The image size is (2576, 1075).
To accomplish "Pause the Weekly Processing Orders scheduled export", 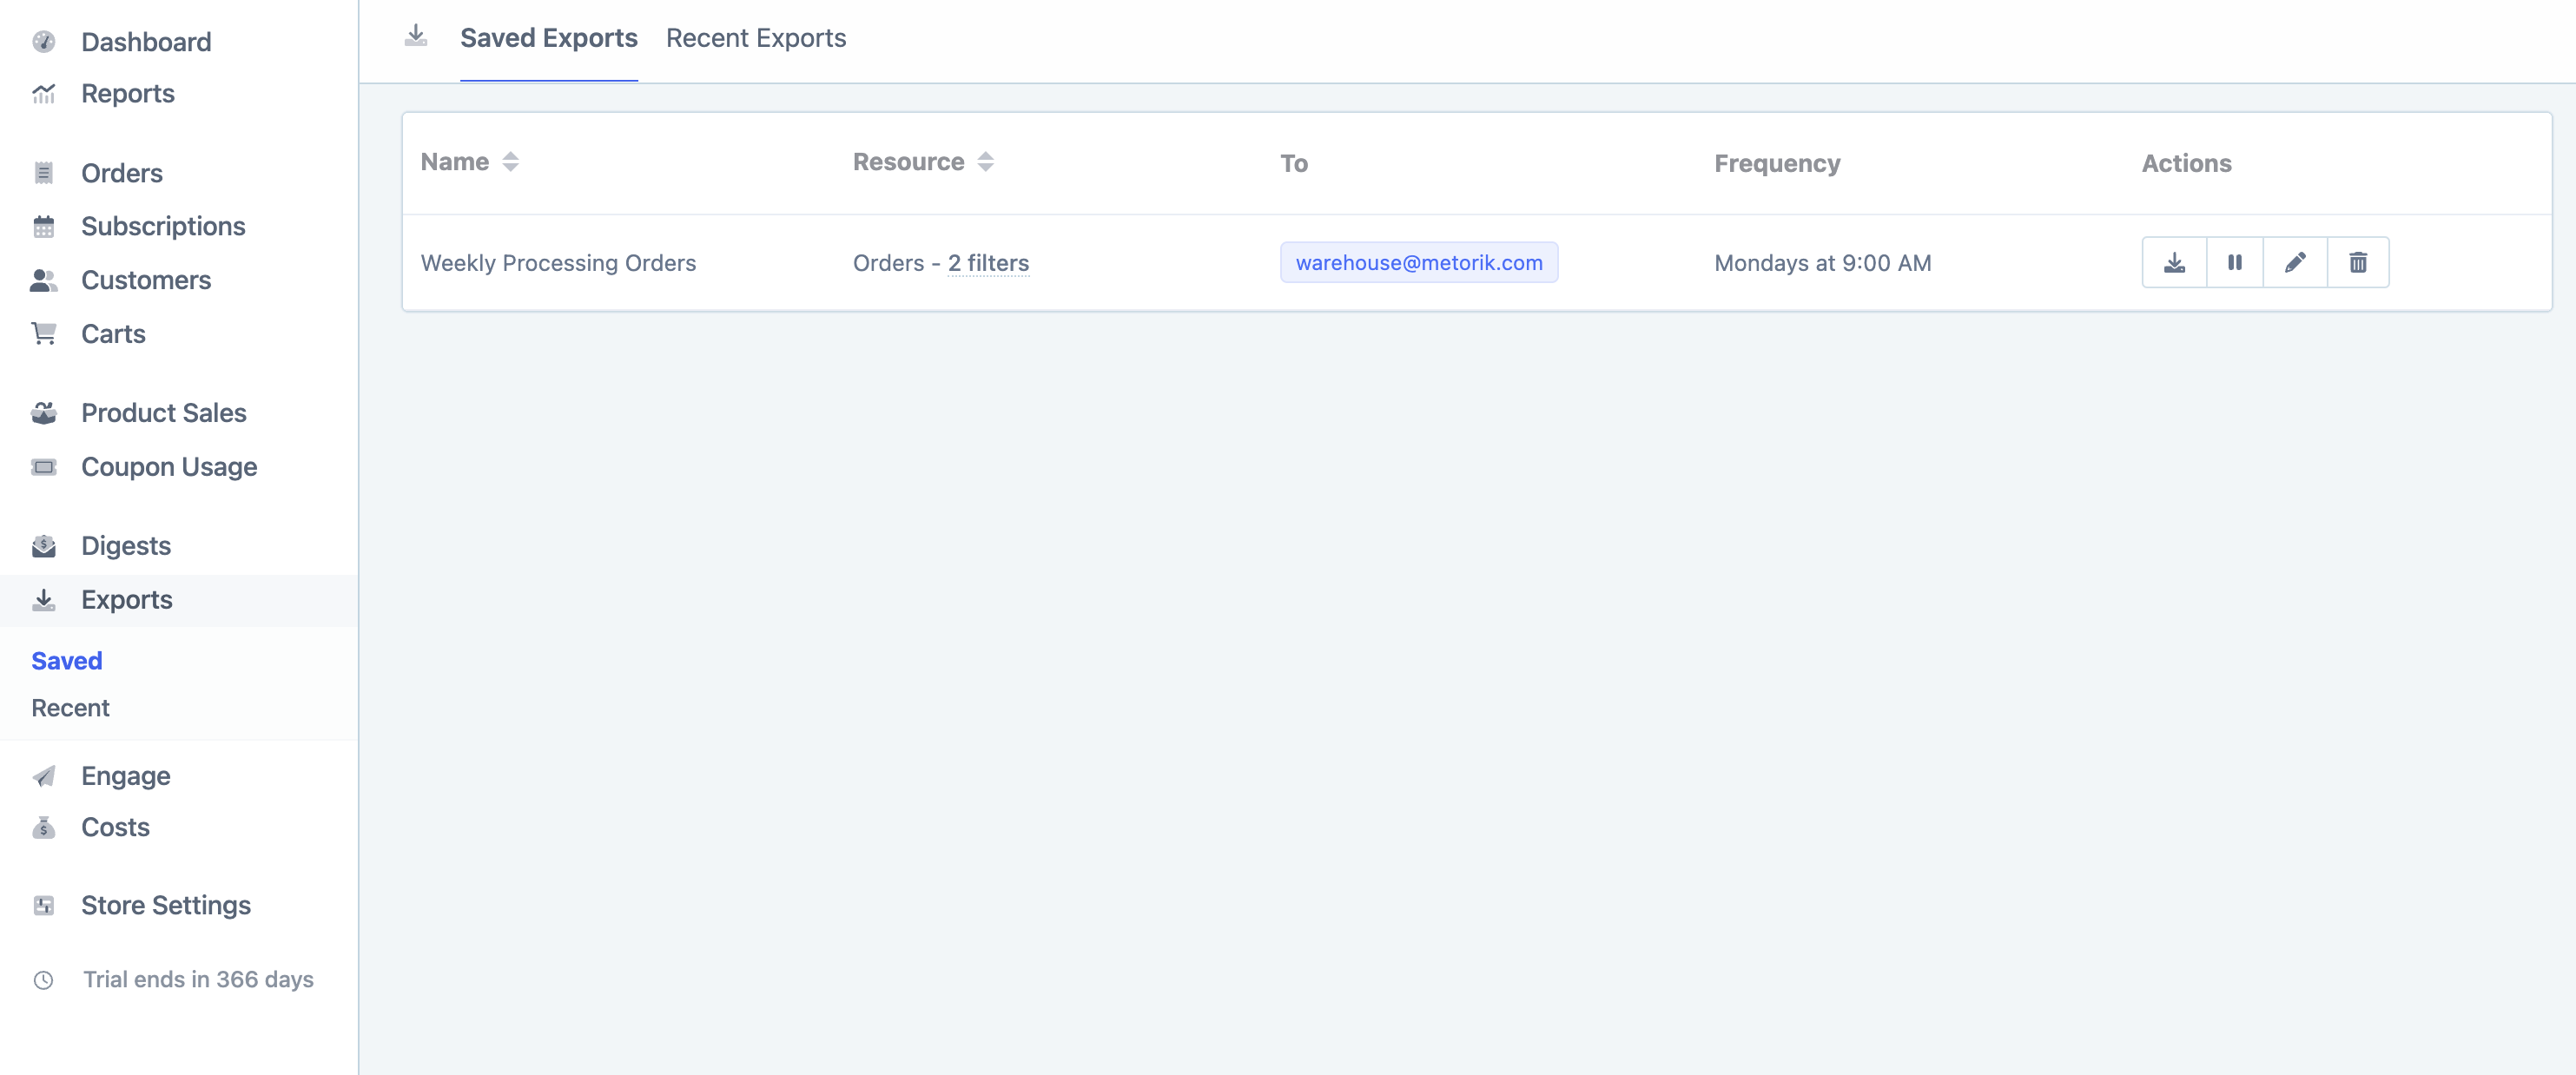I will (x=2235, y=262).
